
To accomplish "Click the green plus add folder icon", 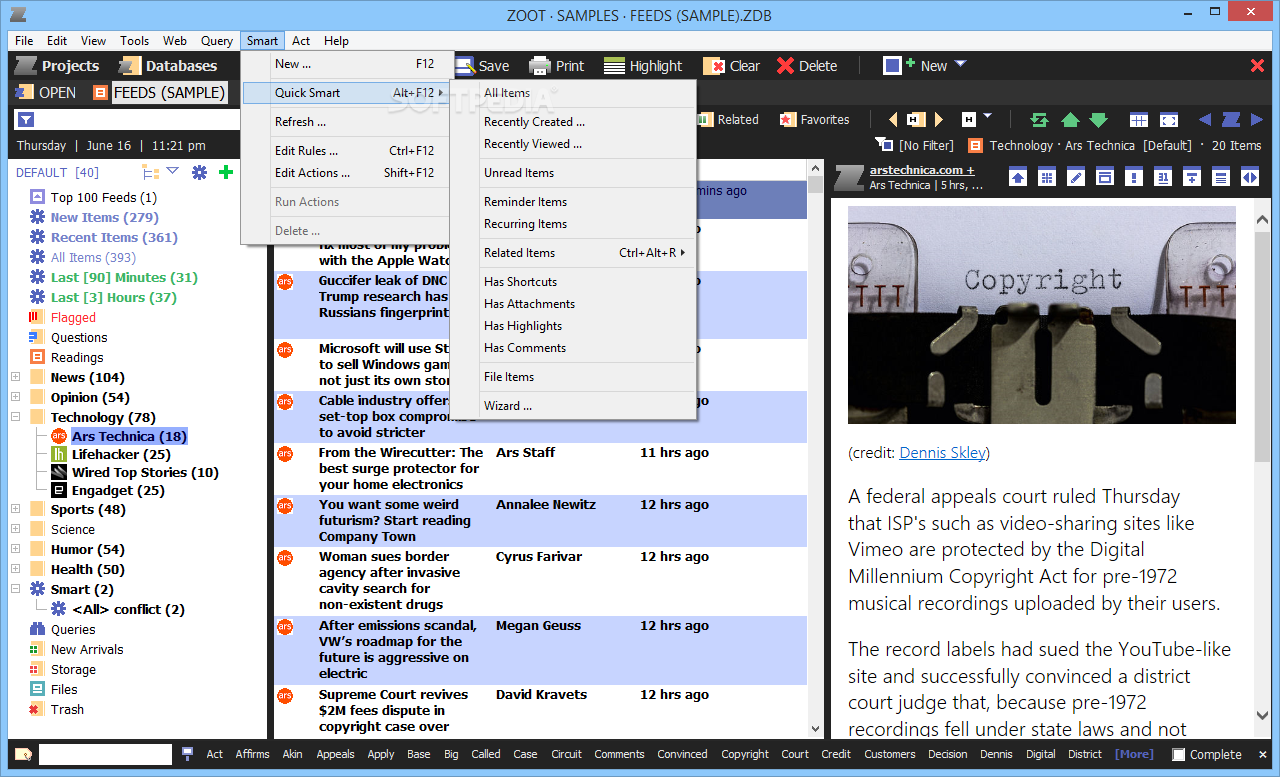I will pos(226,172).
